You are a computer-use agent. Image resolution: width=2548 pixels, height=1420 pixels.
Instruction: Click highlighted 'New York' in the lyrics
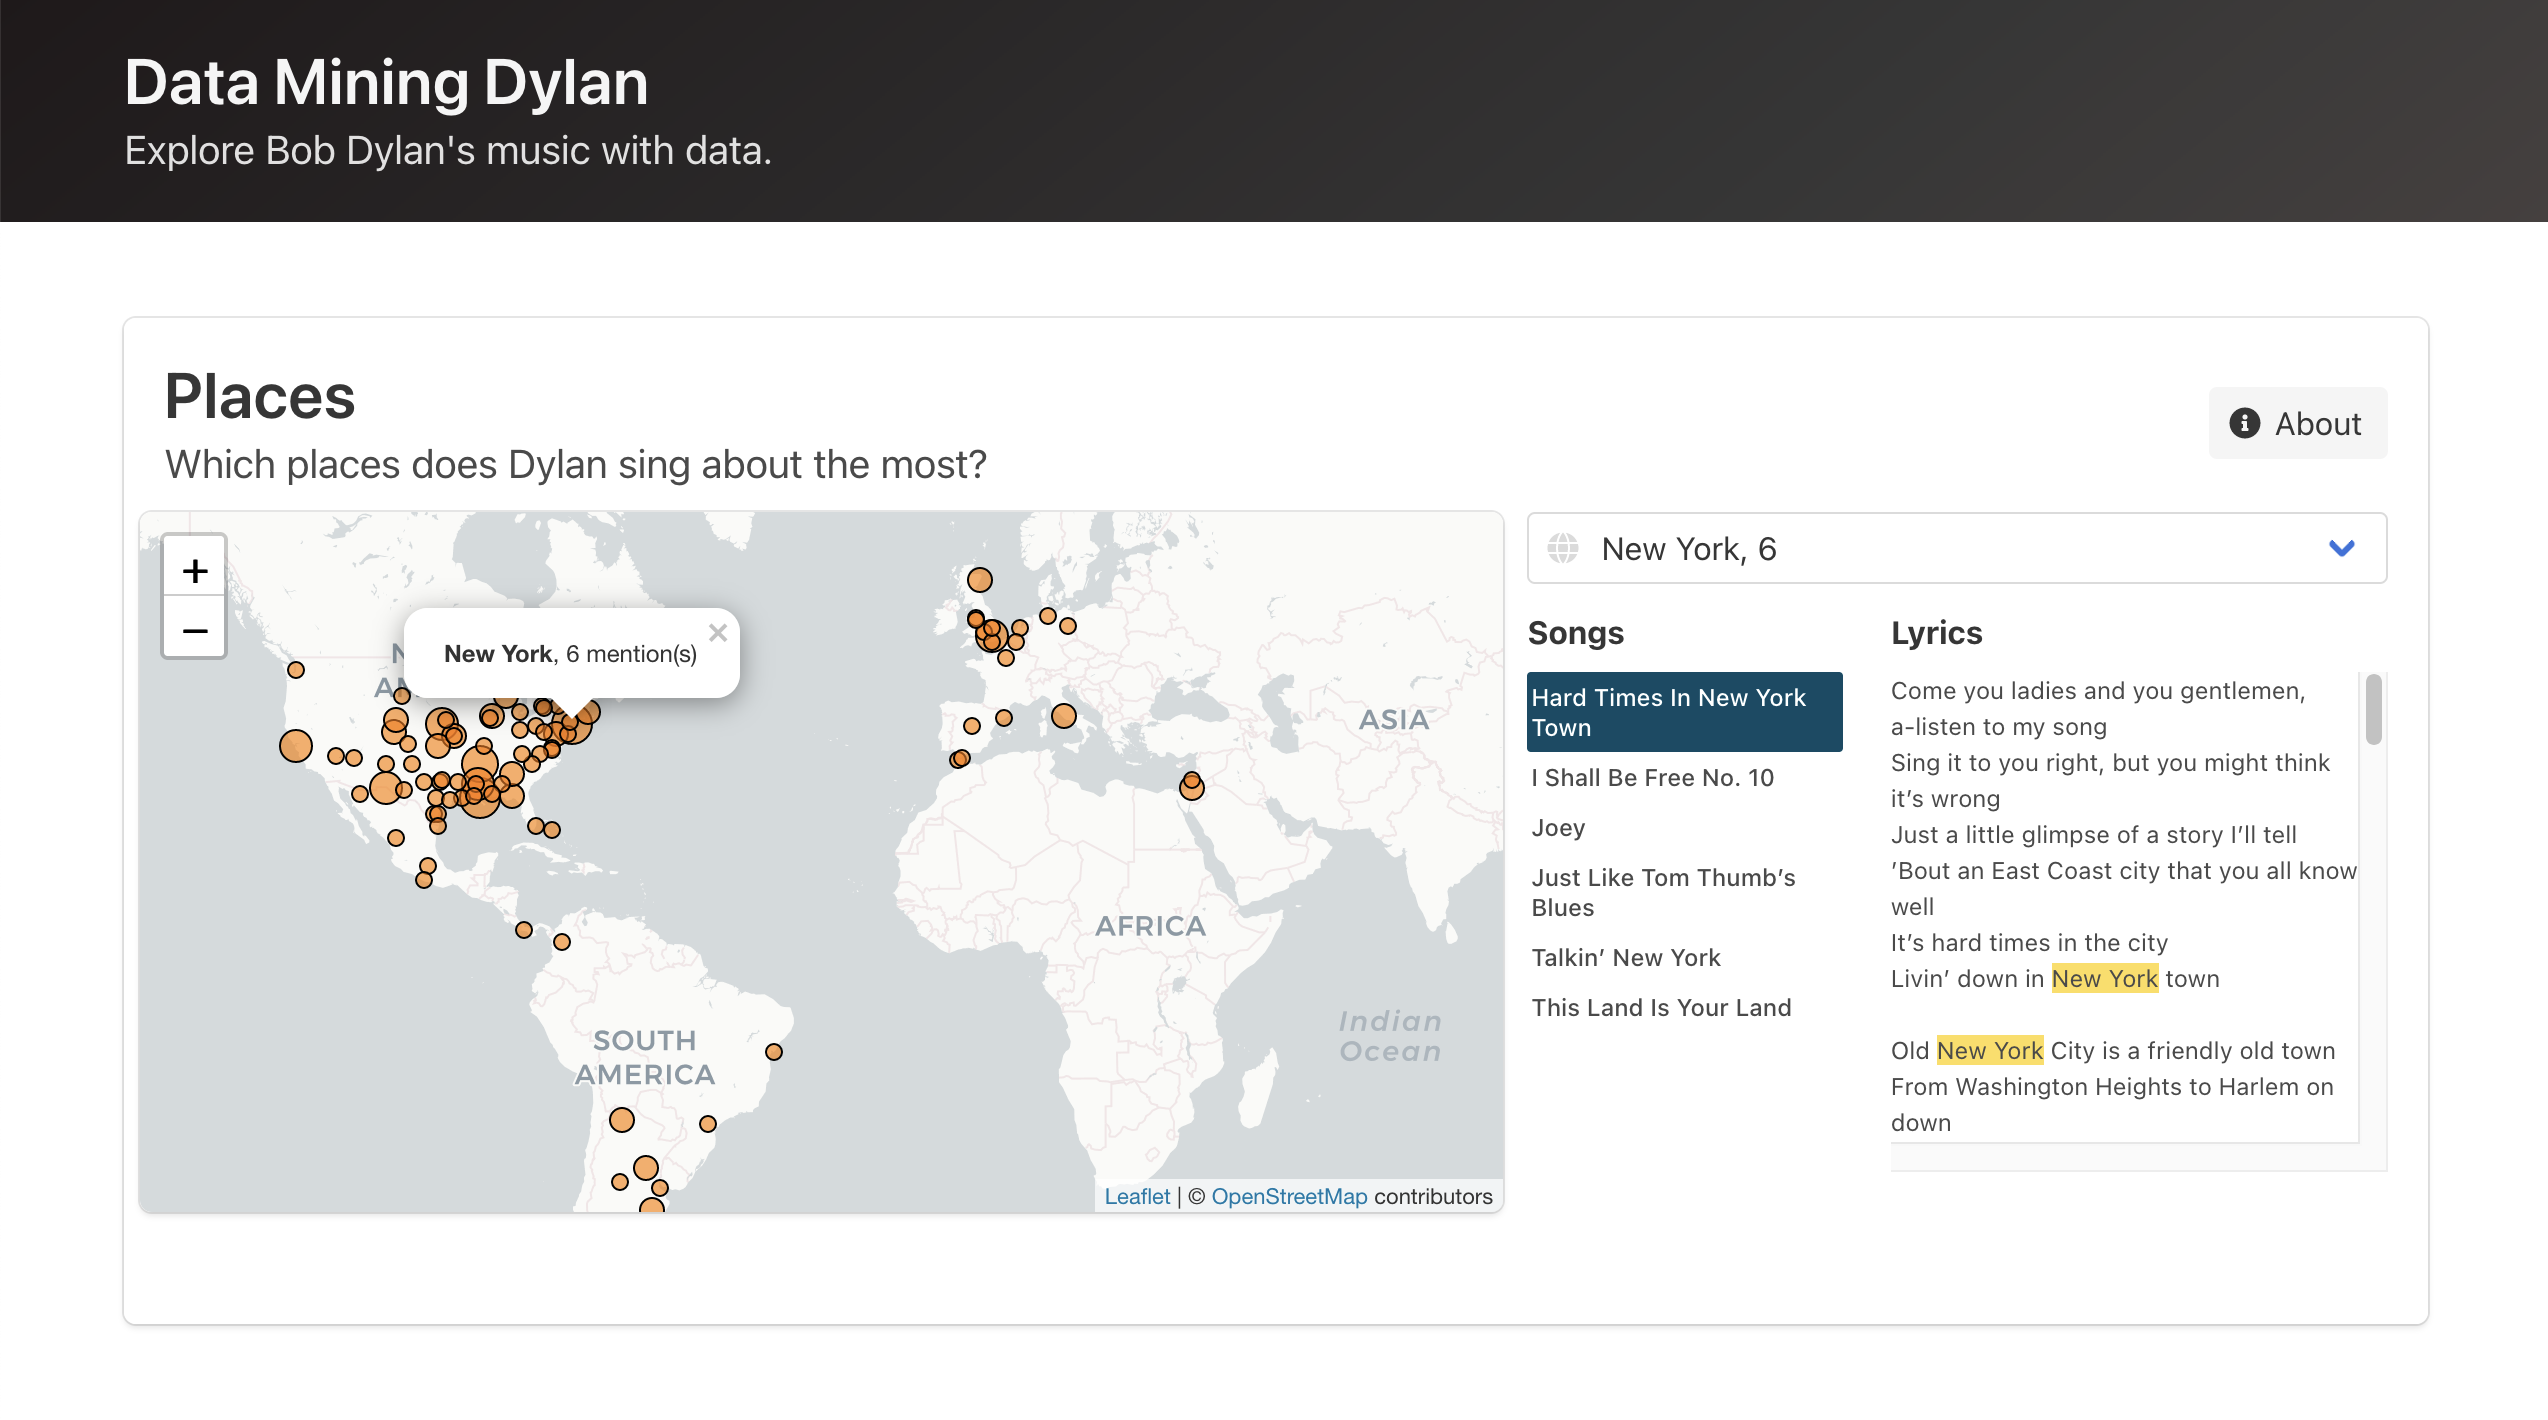click(x=2104, y=978)
